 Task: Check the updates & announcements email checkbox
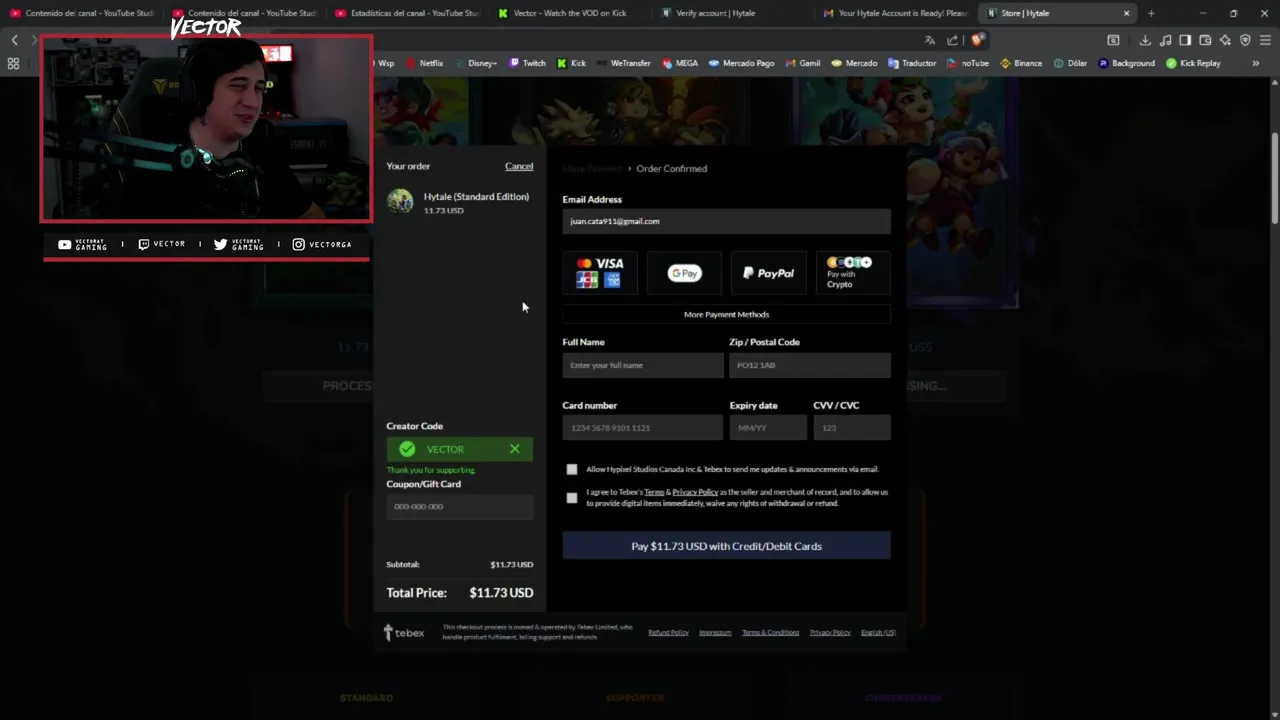click(x=572, y=469)
